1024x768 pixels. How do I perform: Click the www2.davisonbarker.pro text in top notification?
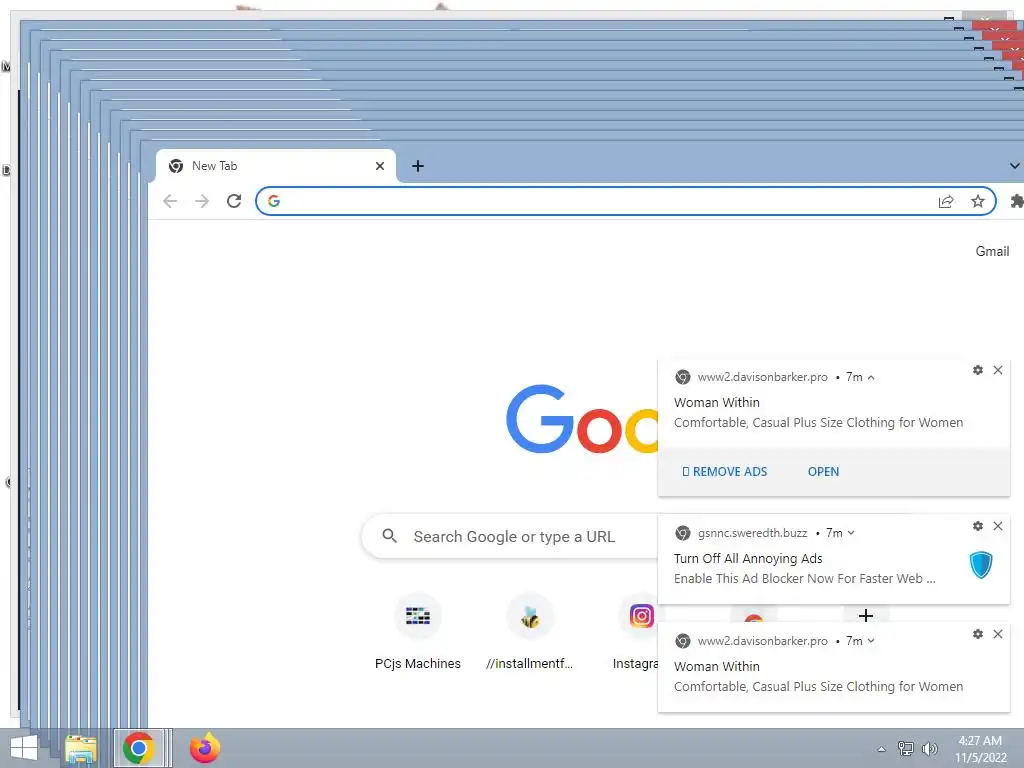pyautogui.click(x=762, y=377)
